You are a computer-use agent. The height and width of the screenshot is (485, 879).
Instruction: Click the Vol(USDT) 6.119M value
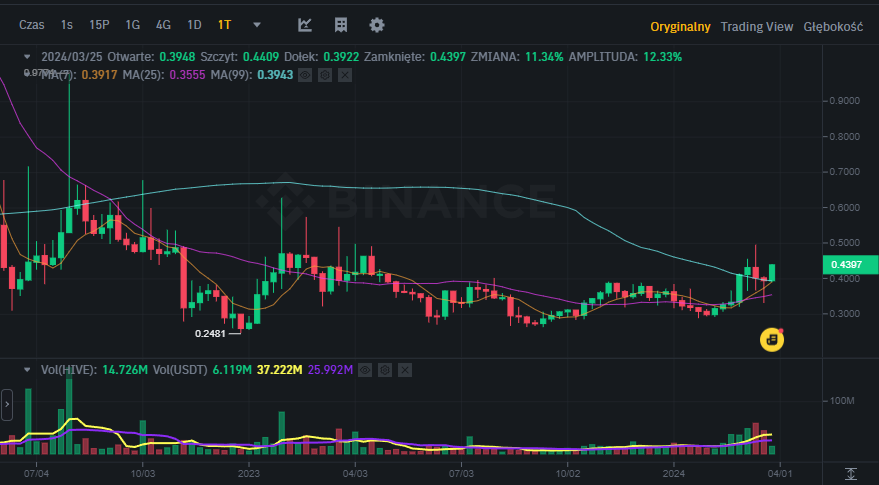click(x=232, y=370)
